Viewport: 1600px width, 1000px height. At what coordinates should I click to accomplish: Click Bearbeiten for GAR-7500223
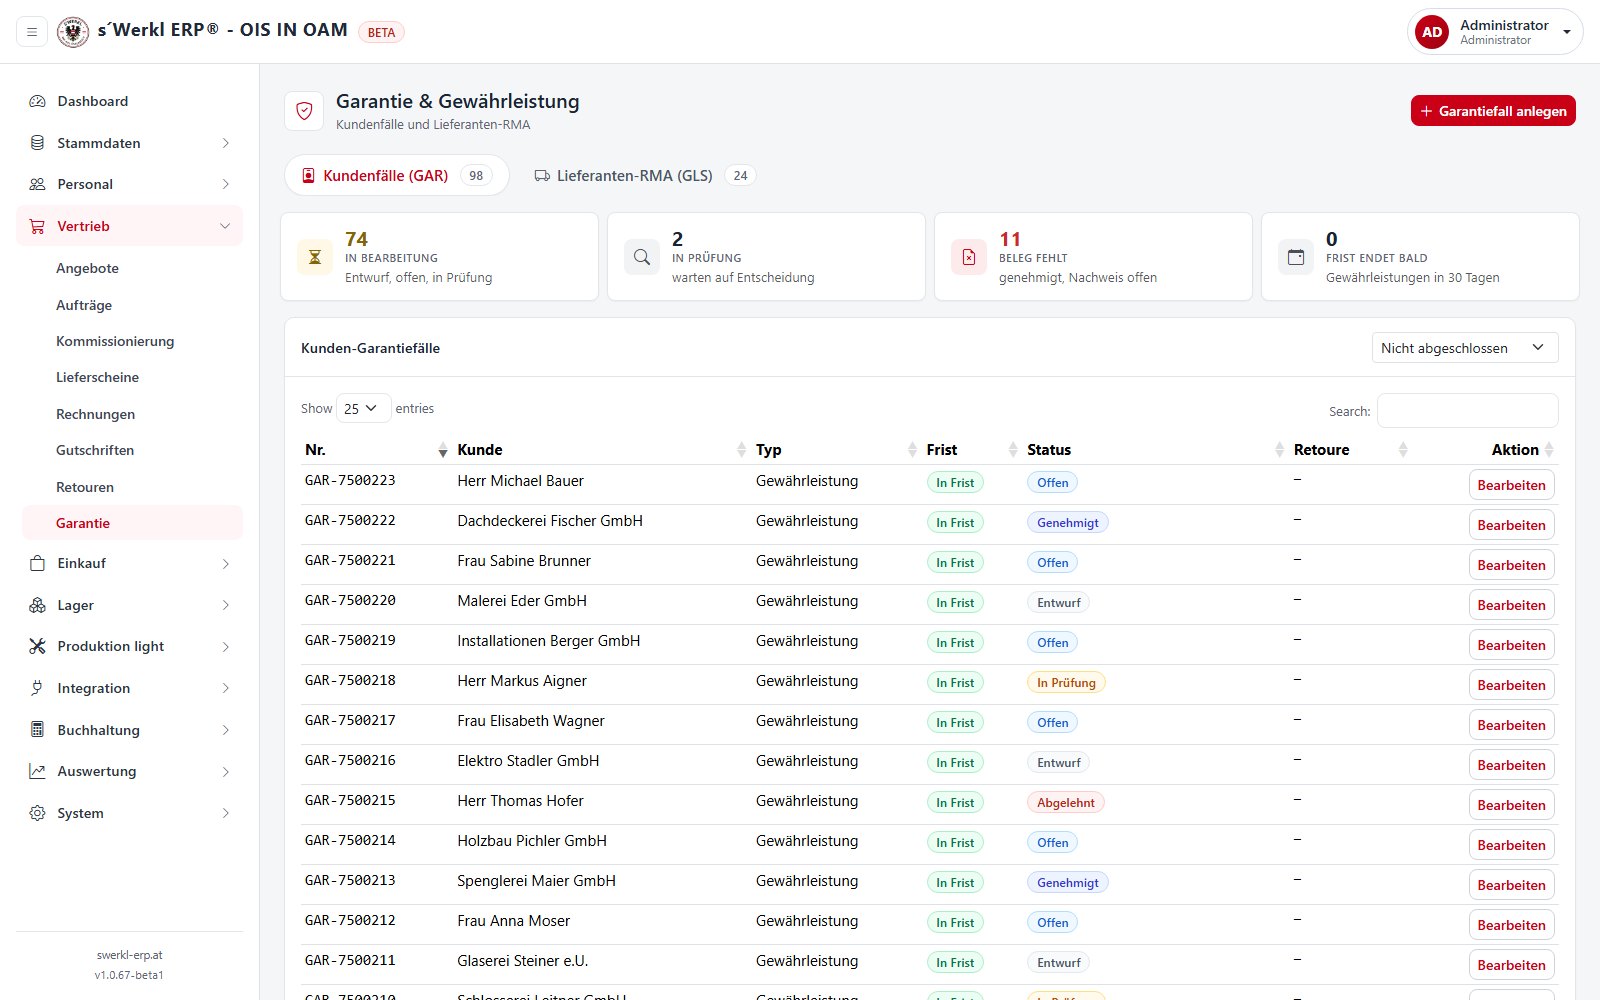click(x=1511, y=485)
